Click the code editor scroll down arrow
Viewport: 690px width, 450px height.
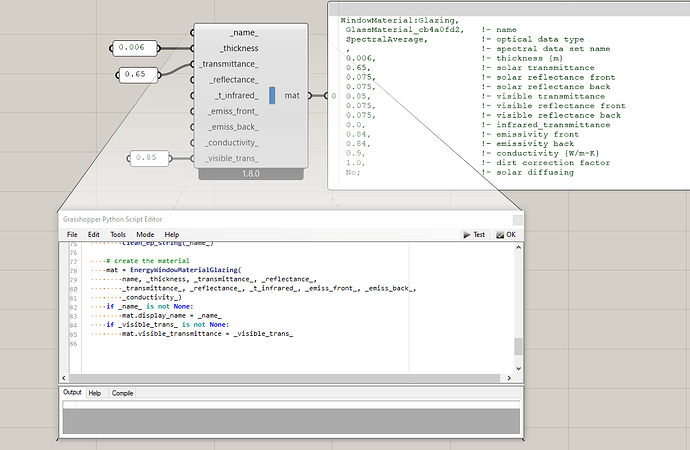click(518, 369)
